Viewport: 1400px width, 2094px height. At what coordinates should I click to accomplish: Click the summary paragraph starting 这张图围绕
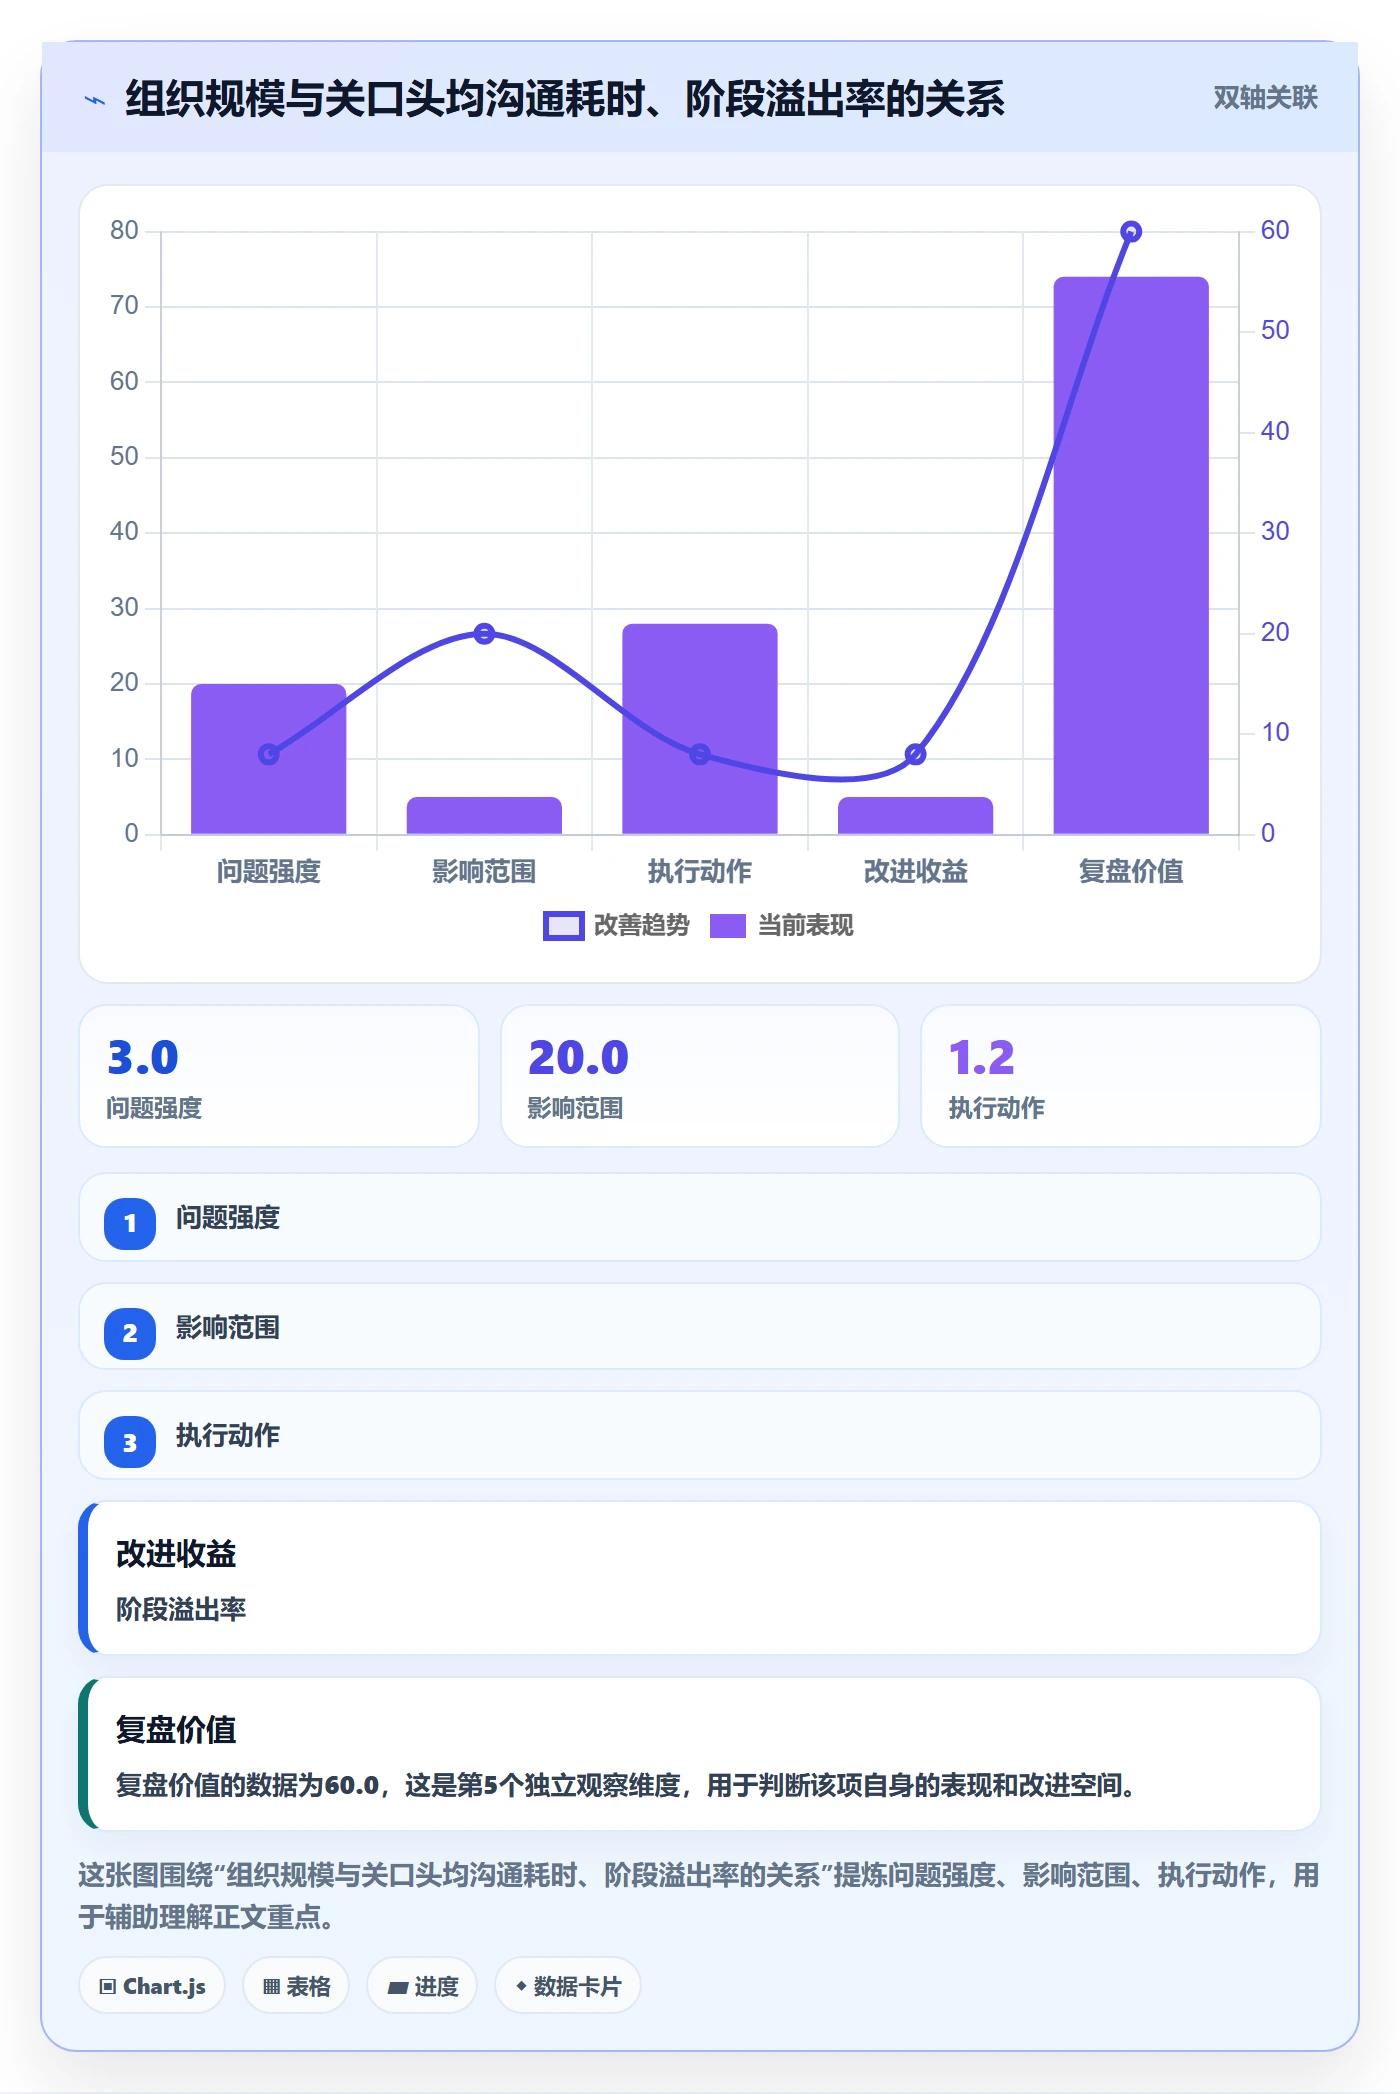pyautogui.click(x=700, y=1896)
